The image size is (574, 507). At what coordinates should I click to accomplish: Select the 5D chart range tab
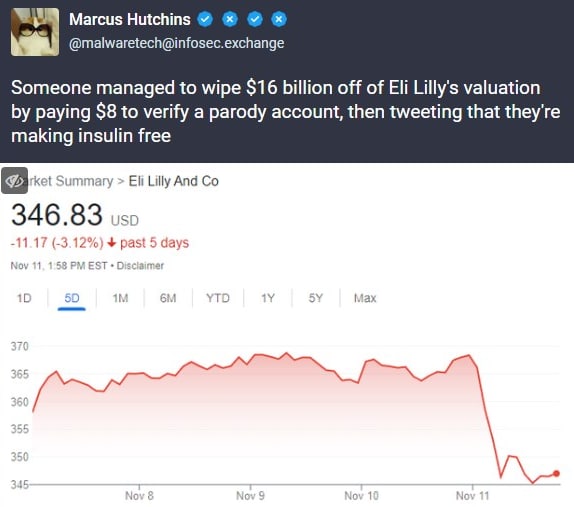(72, 298)
